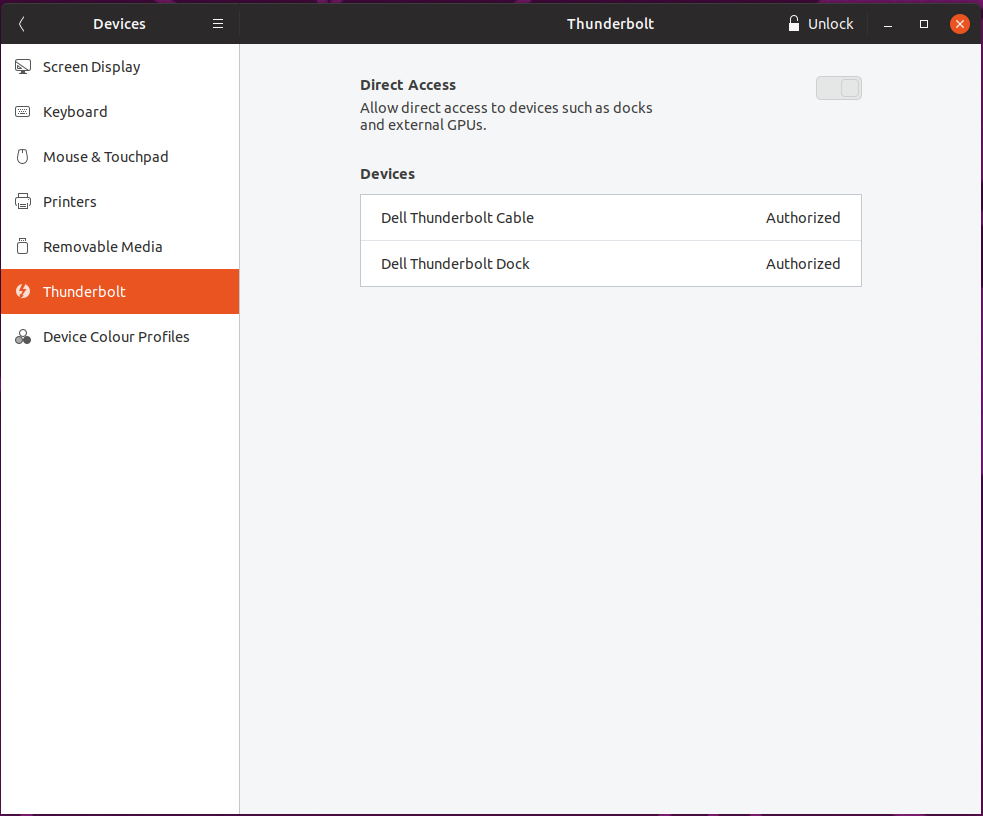Open the Dell Thunderbolt Cable device row

pos(611,217)
